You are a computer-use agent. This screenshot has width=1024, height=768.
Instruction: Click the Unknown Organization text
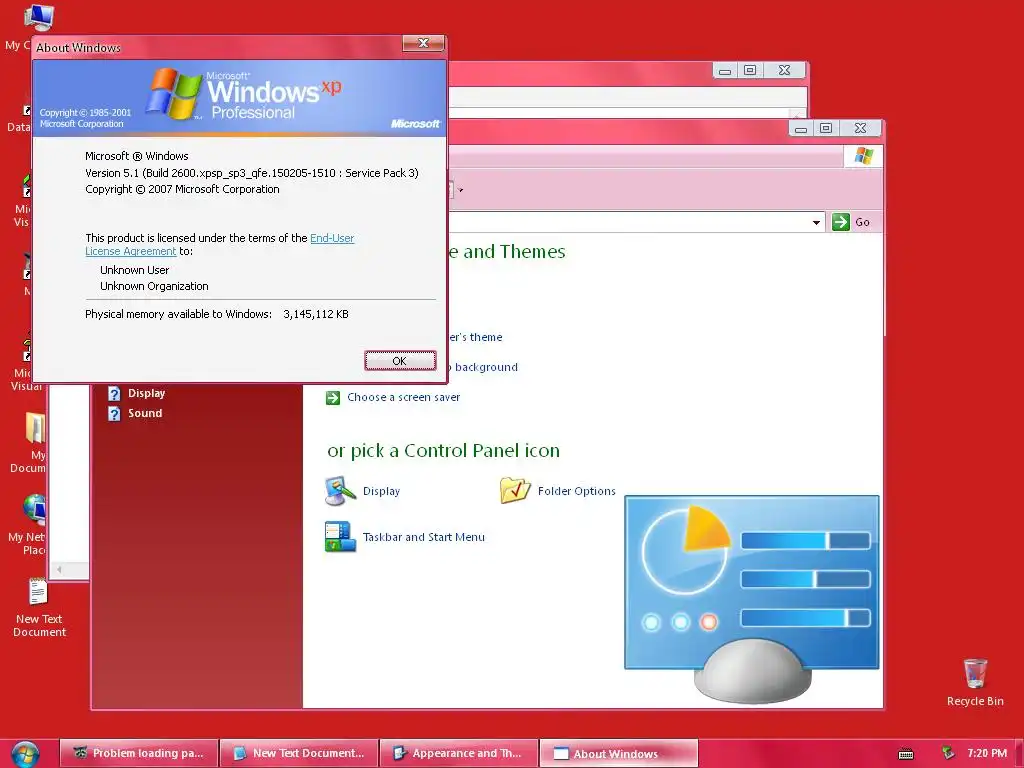point(154,286)
